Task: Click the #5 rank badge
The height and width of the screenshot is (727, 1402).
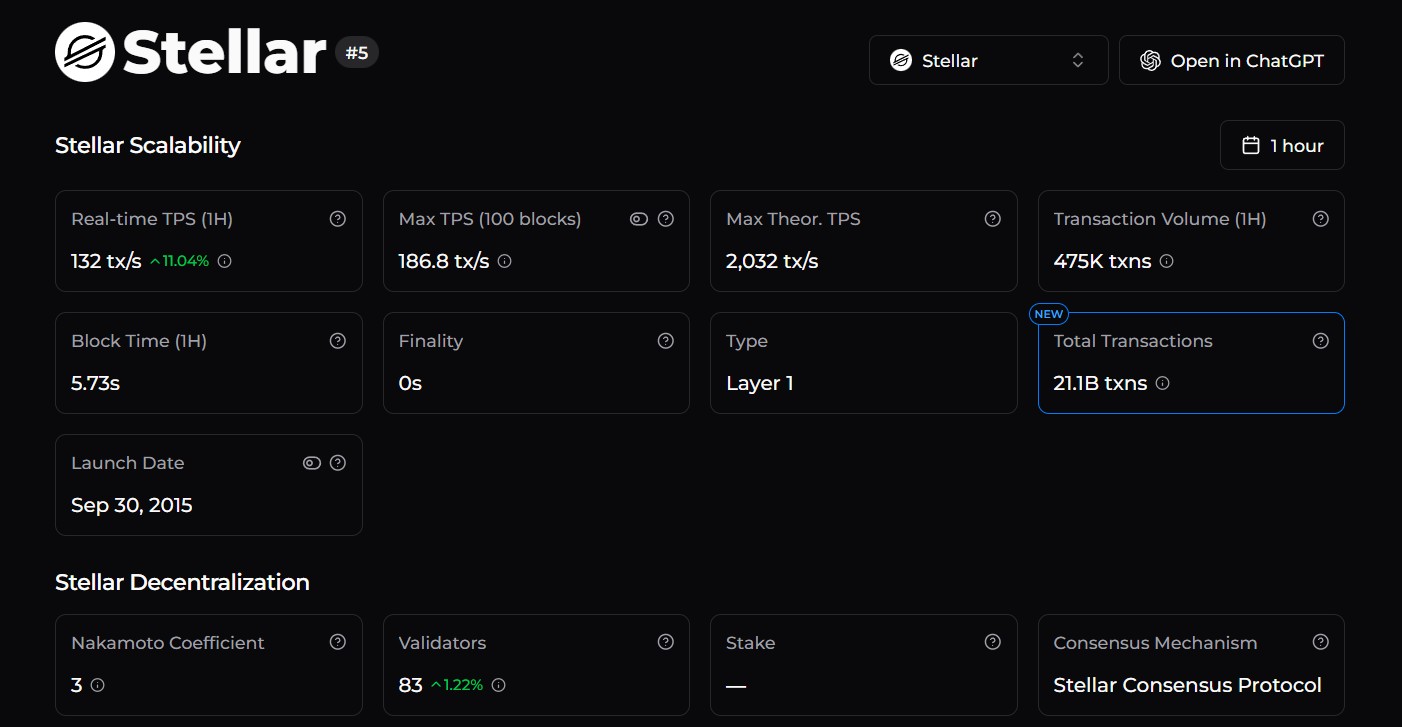Action: tap(357, 53)
